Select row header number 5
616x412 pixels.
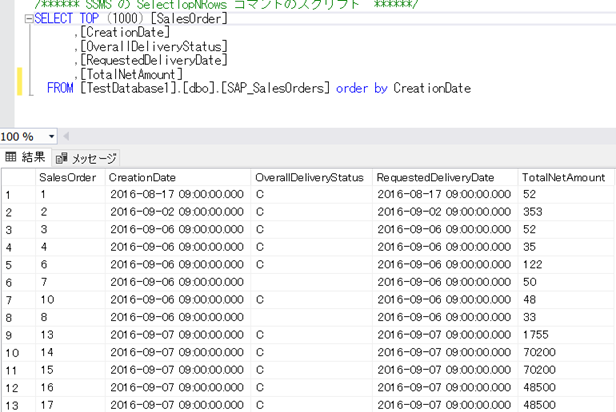(x=18, y=265)
